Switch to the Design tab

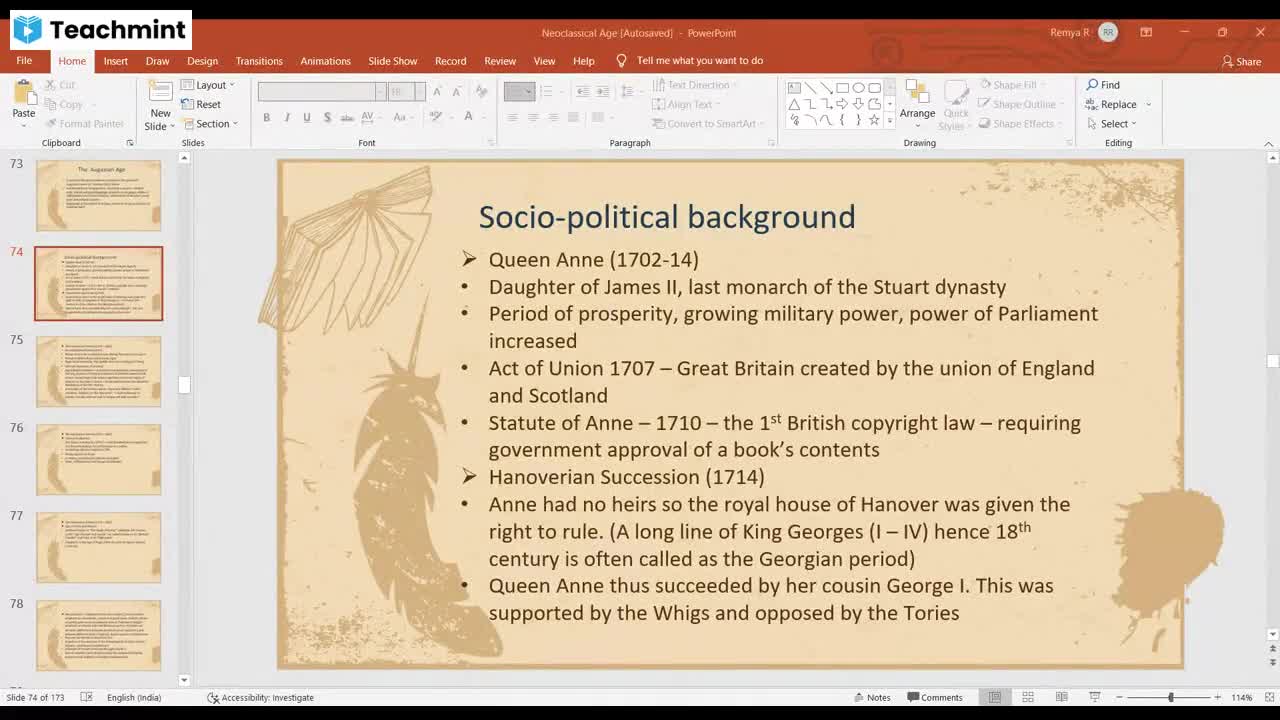[202, 61]
